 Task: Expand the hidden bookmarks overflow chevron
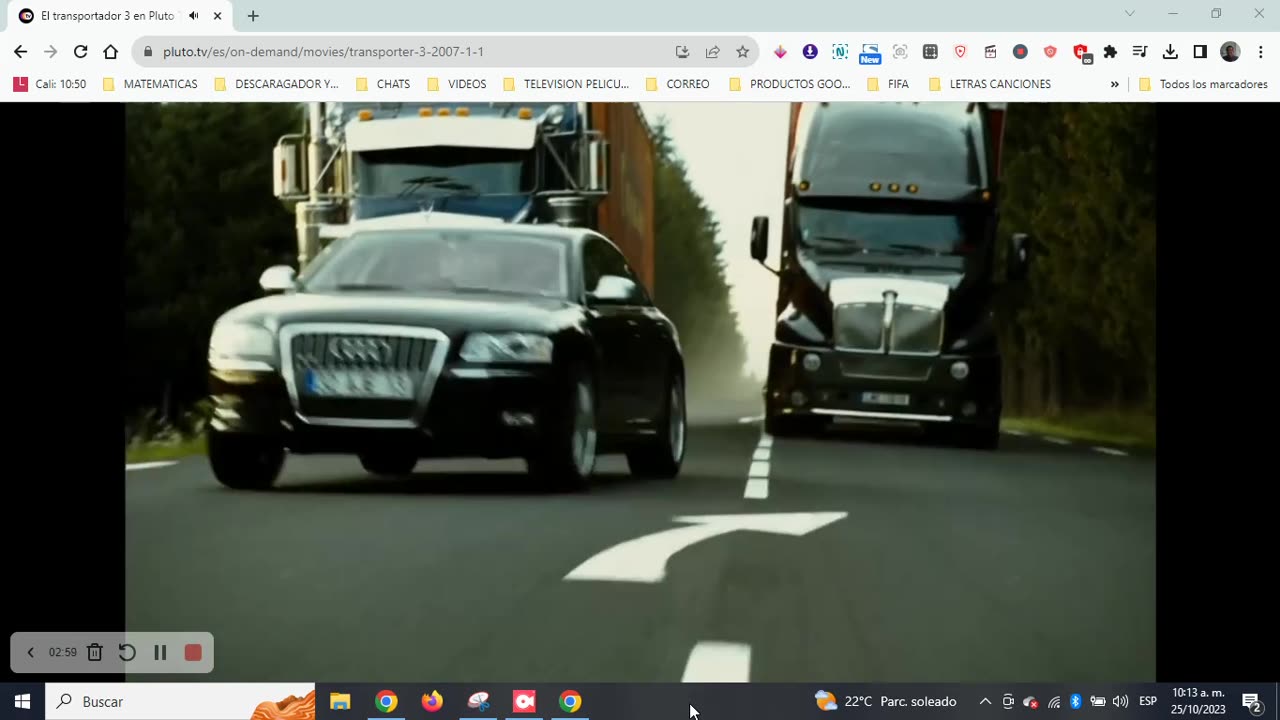[1114, 84]
